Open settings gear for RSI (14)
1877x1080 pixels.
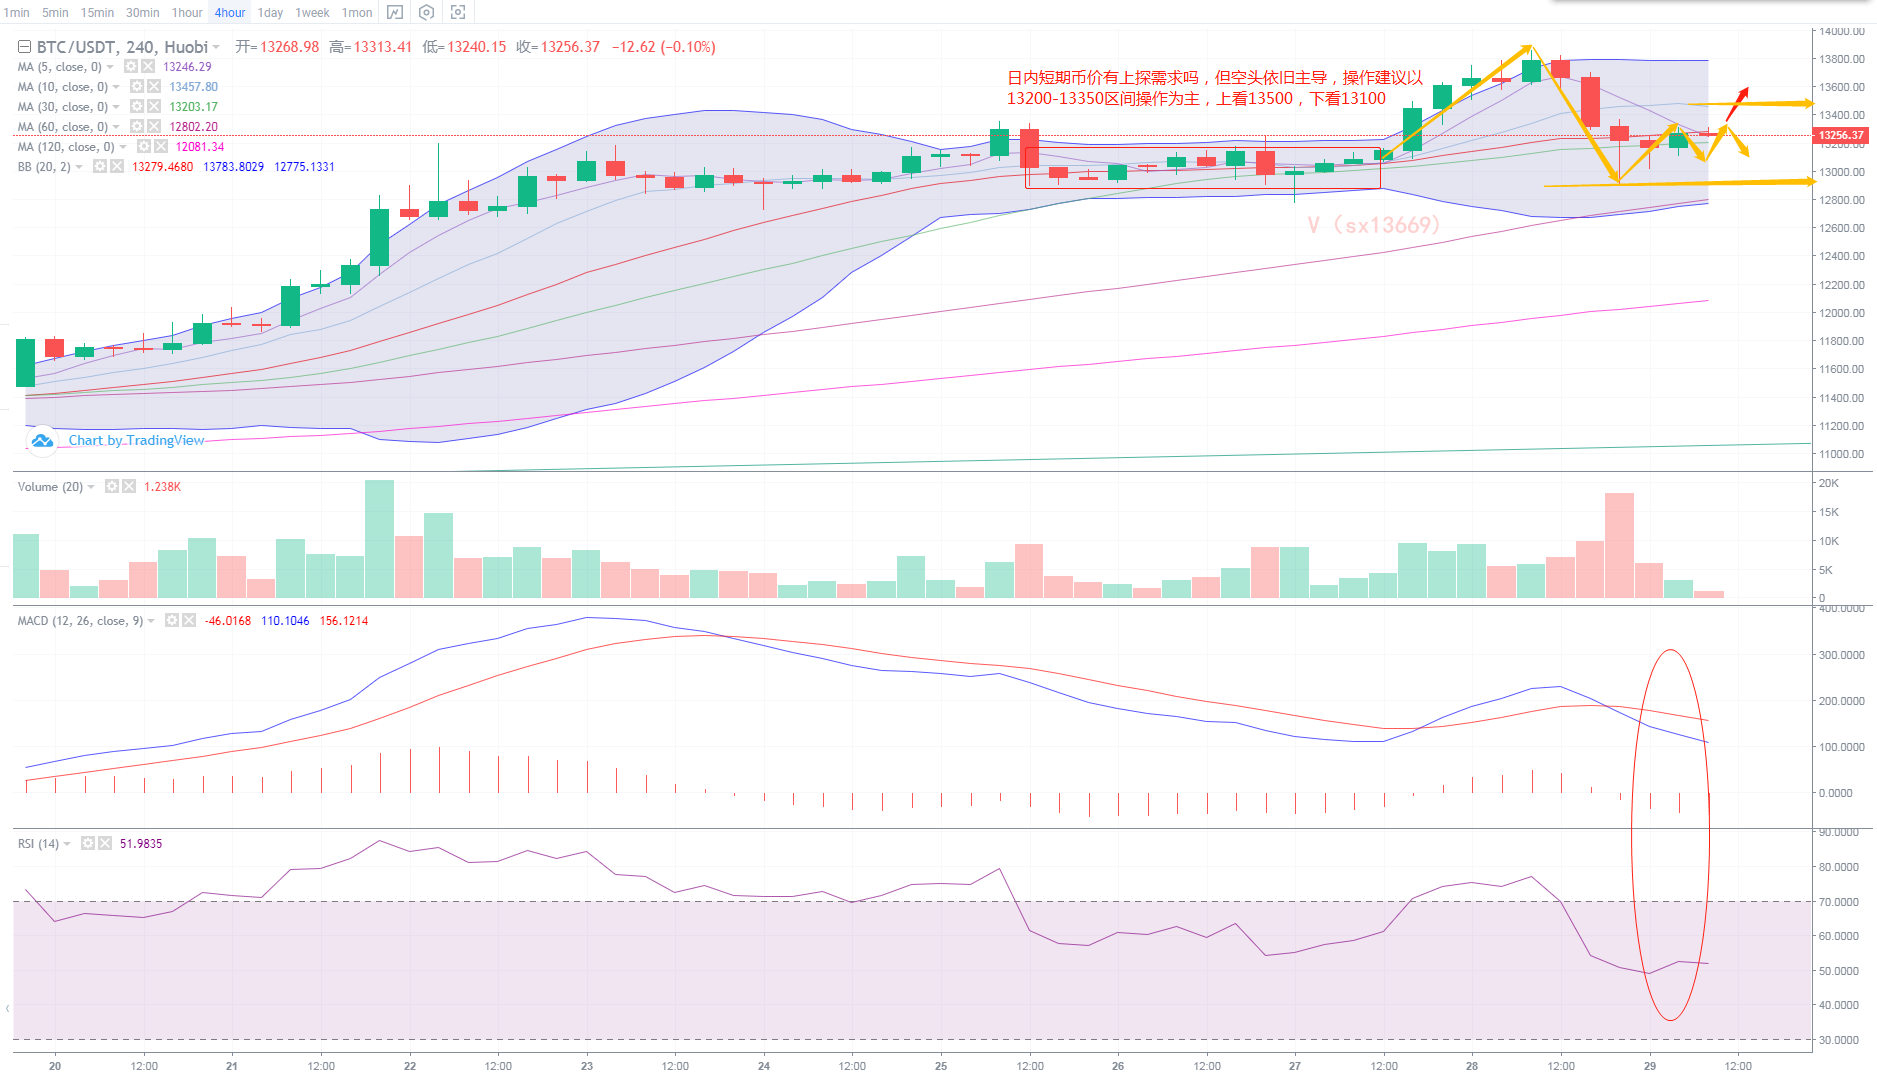pyautogui.click(x=88, y=844)
